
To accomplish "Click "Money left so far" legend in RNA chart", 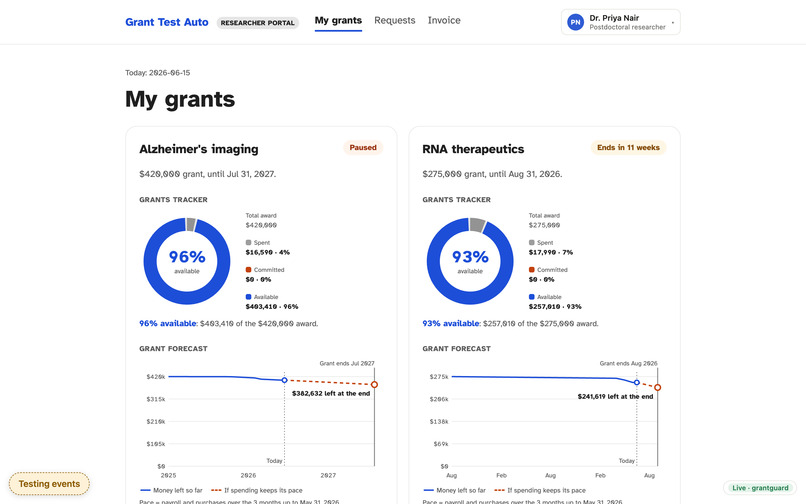I will tap(454, 491).
